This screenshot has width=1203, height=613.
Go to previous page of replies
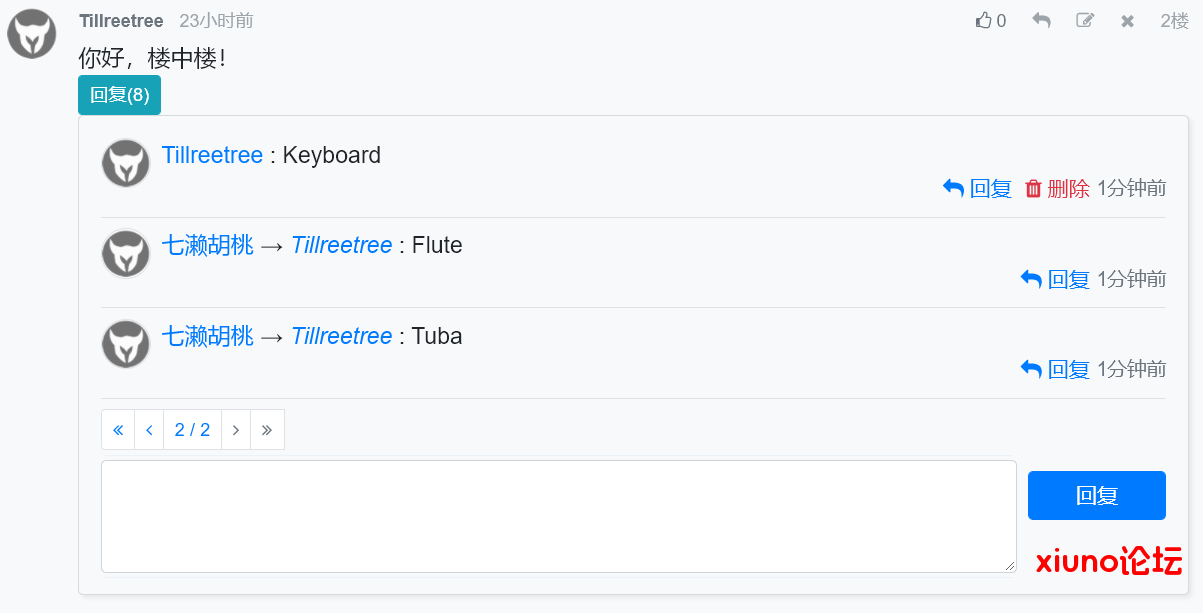149,430
